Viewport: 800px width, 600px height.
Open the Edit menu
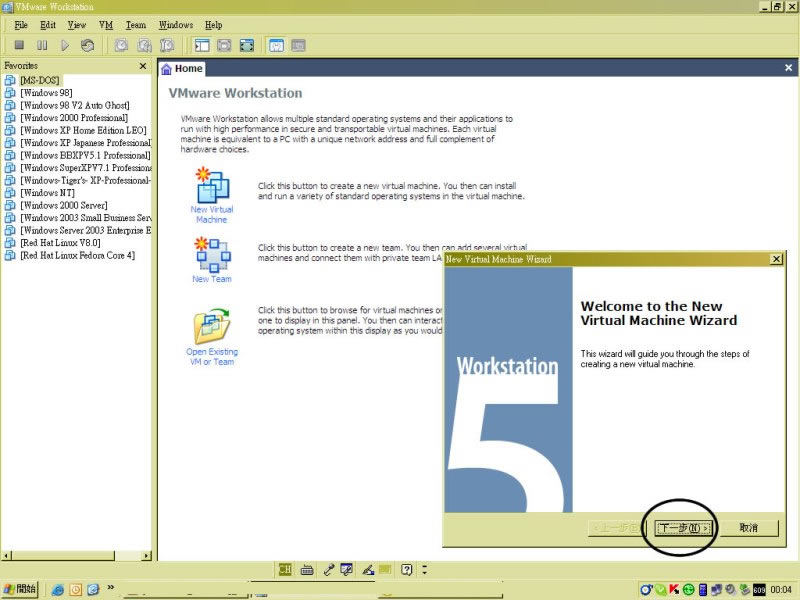tap(48, 25)
